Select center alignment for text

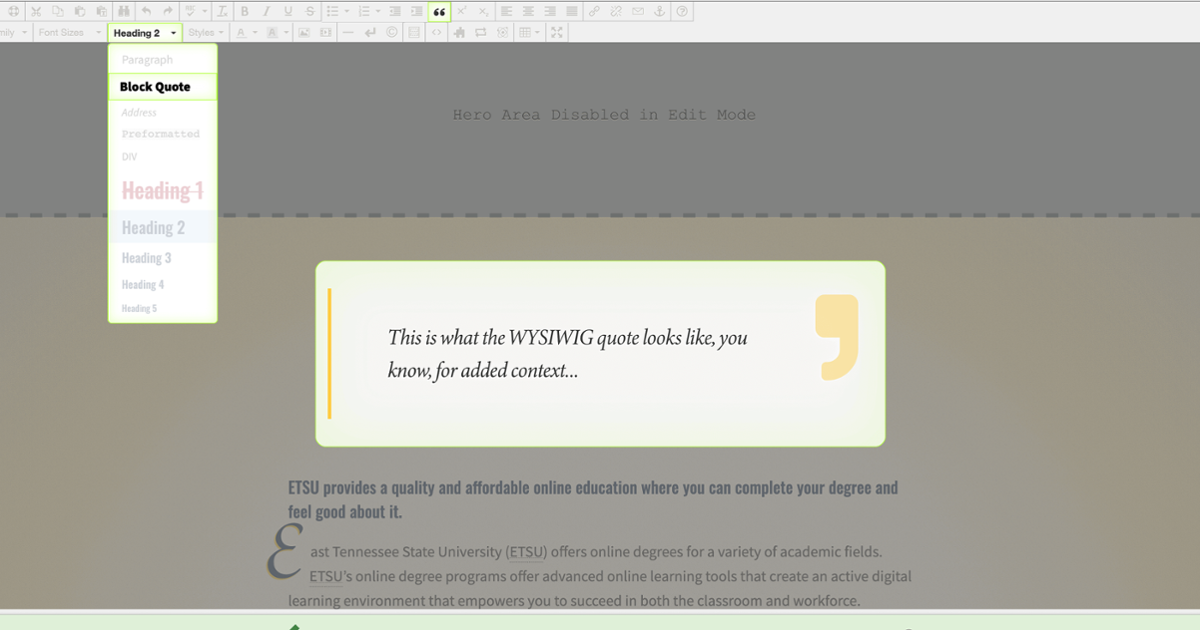tap(529, 11)
